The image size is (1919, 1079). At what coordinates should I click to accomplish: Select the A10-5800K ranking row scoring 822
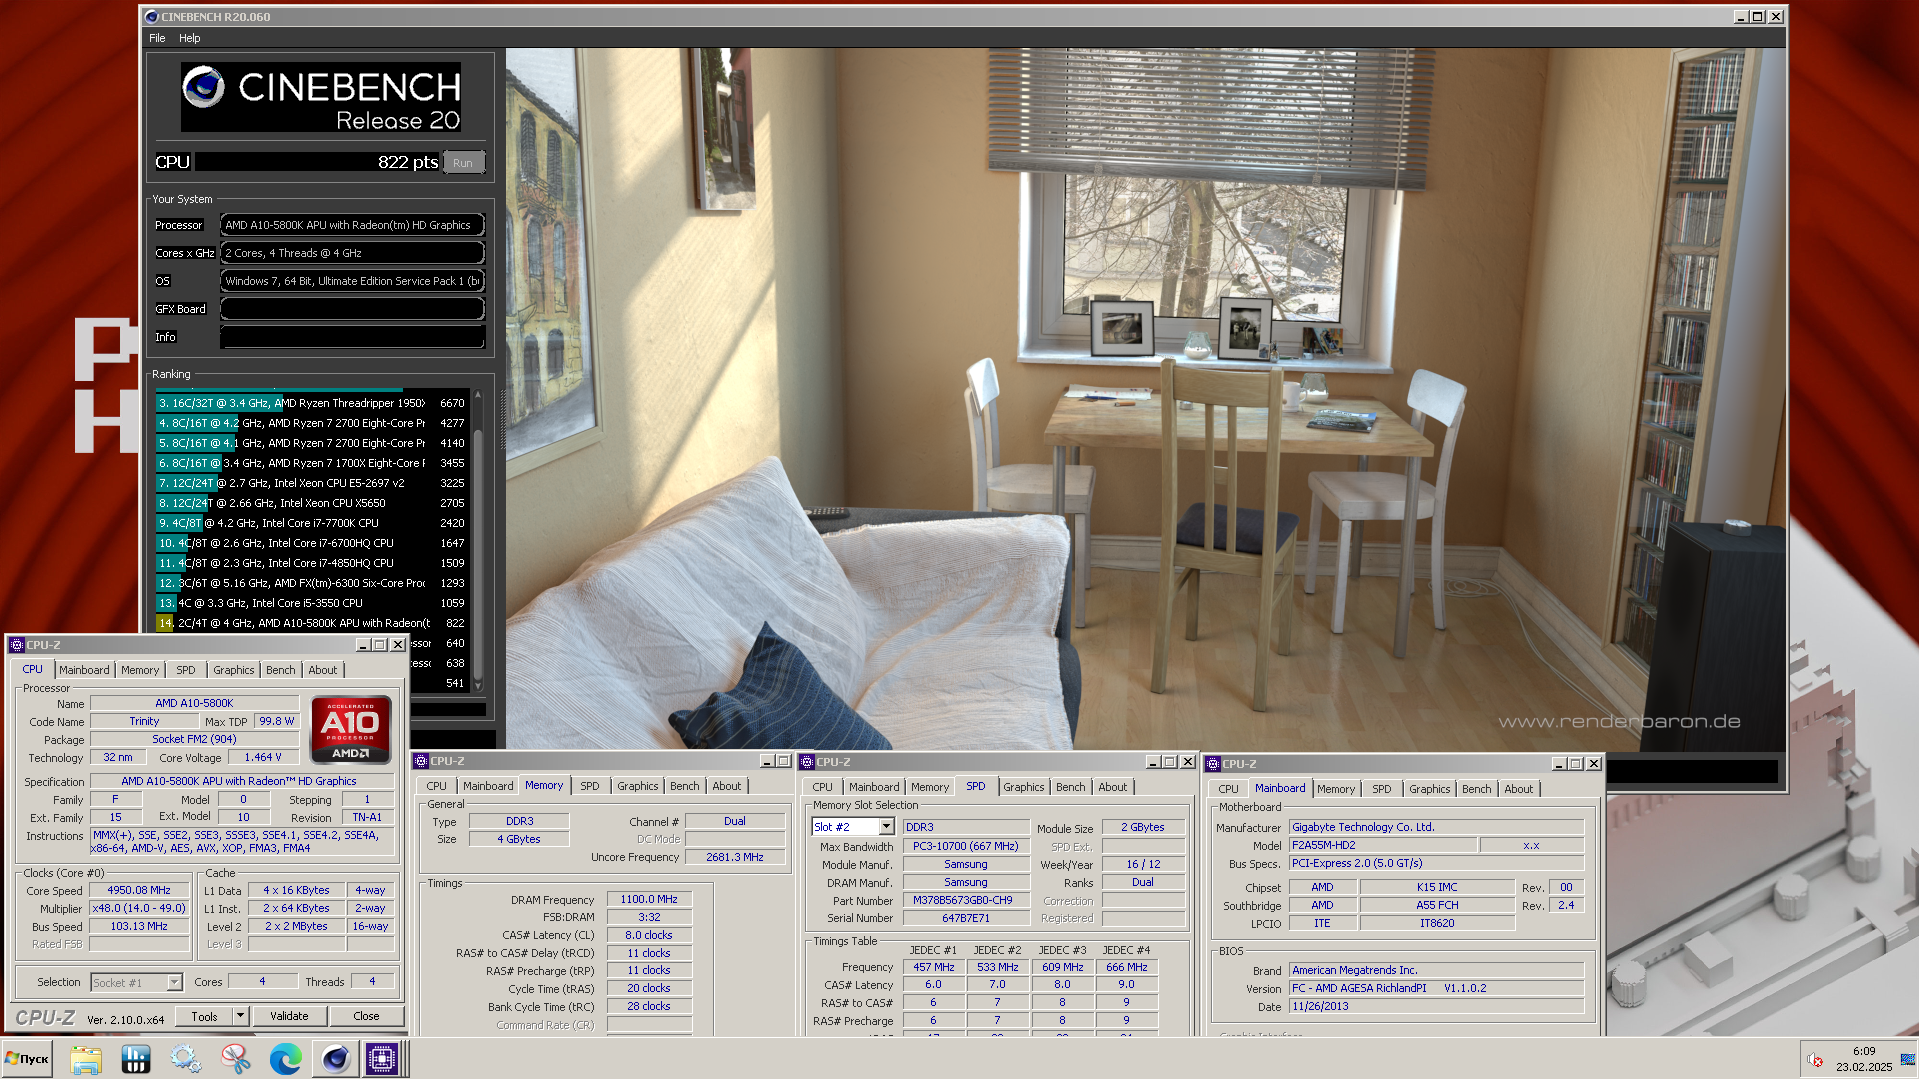tap(311, 623)
